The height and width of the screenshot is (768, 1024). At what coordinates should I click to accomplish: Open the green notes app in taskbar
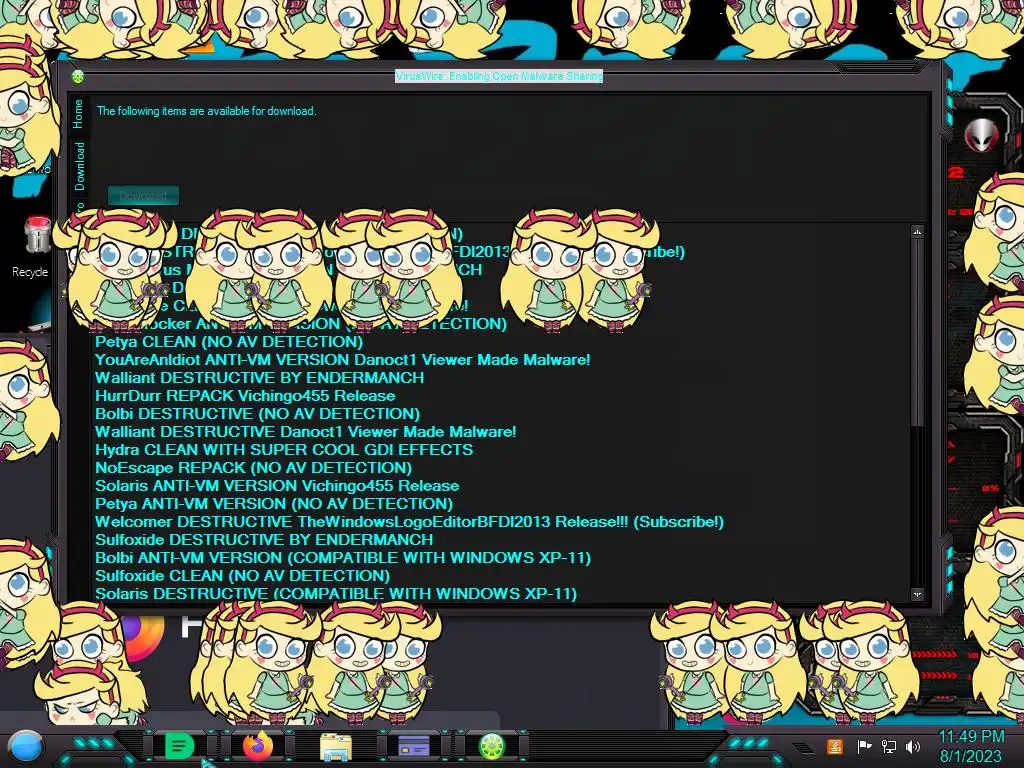[x=179, y=746]
